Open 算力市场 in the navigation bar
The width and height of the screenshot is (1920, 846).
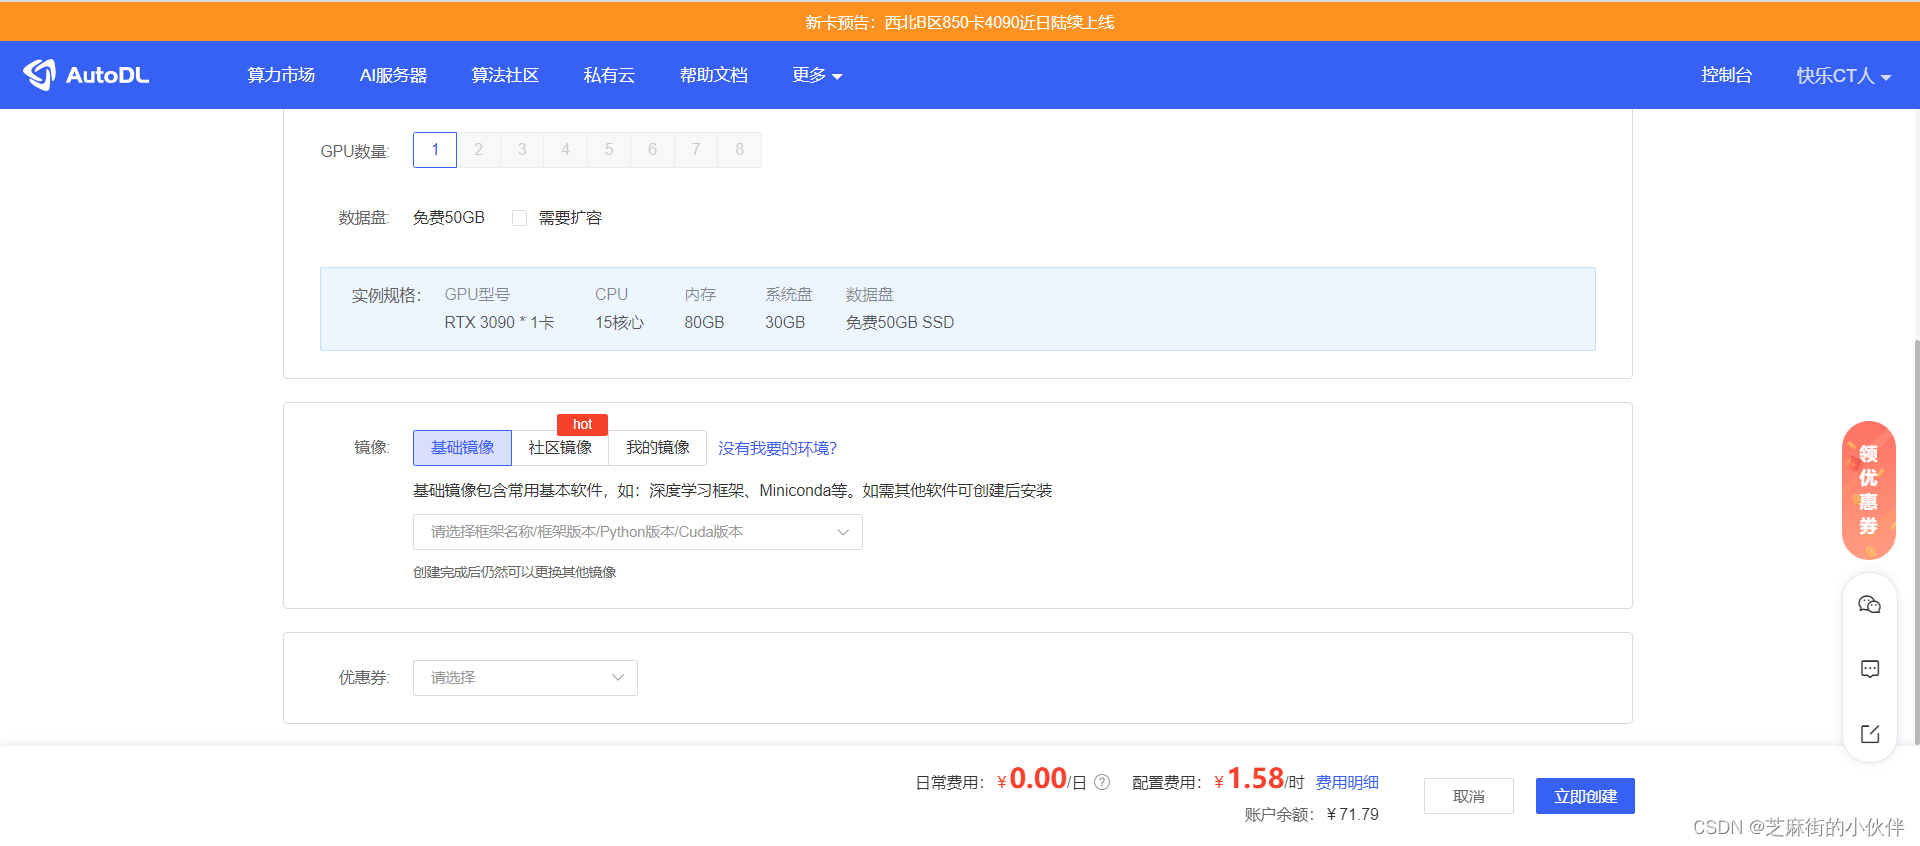[281, 75]
